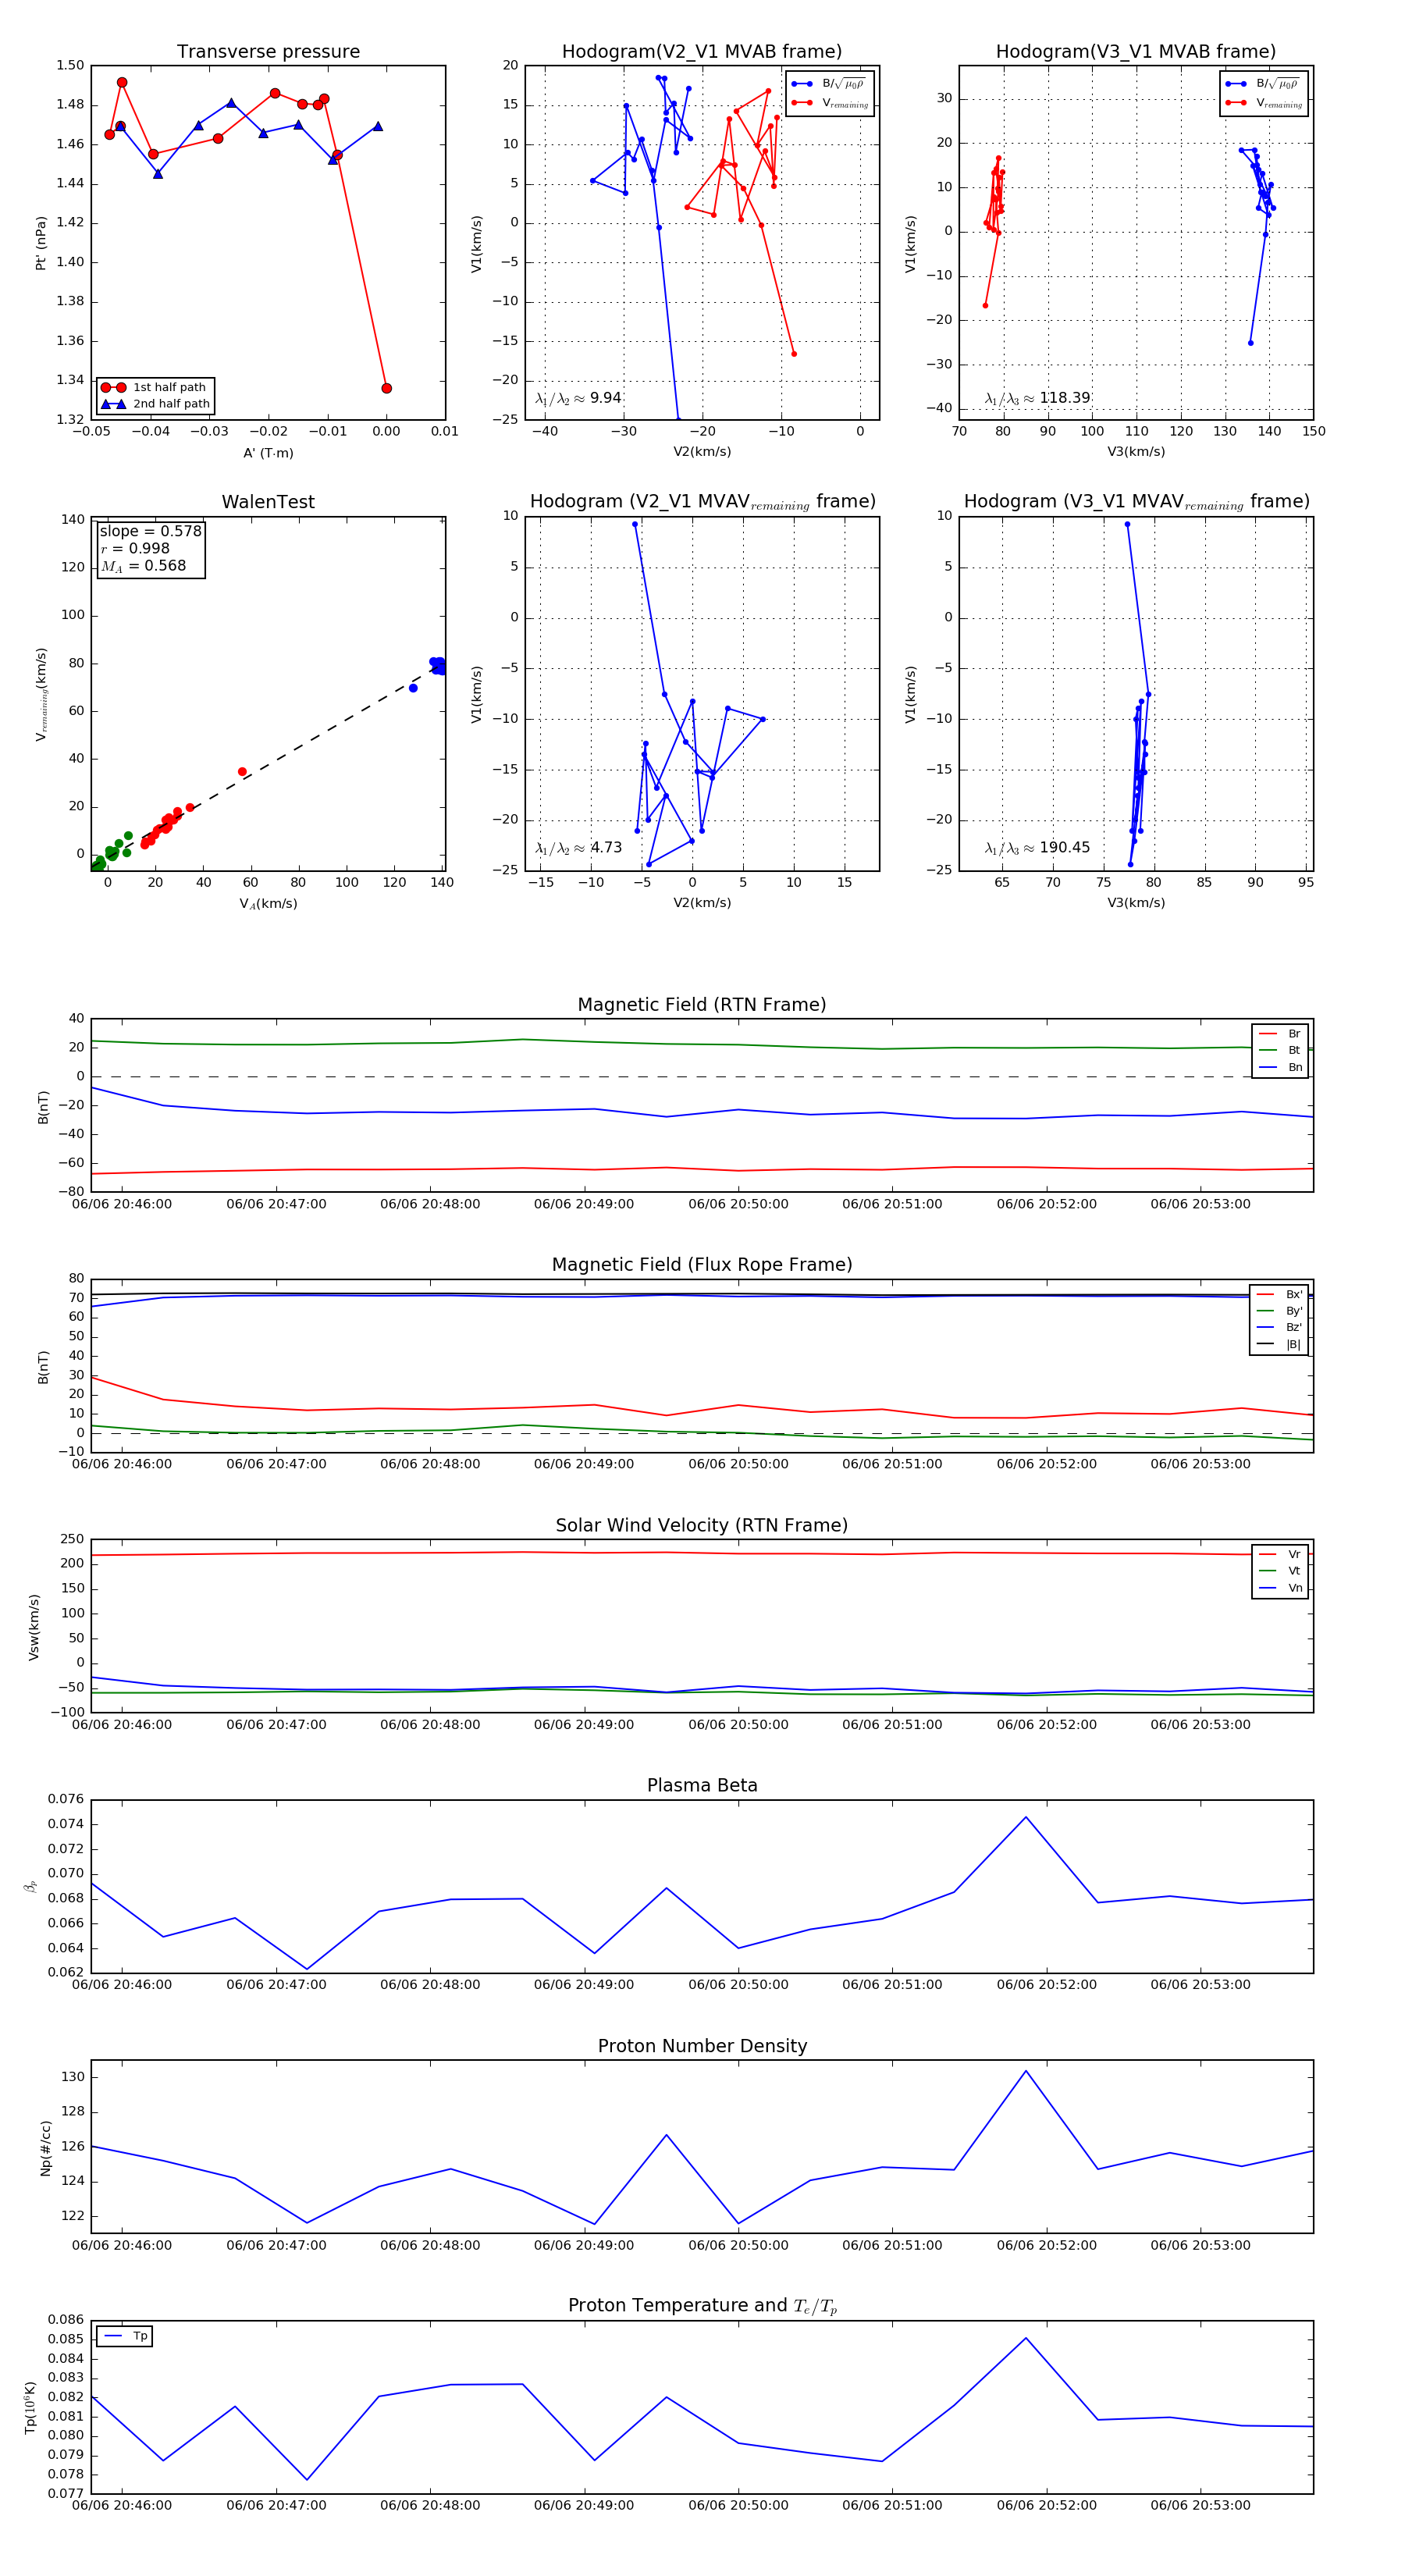Select the 'Proton Temperature and Te/Tp' title
The height and width of the screenshot is (2576, 1405).
click(x=702, y=2306)
